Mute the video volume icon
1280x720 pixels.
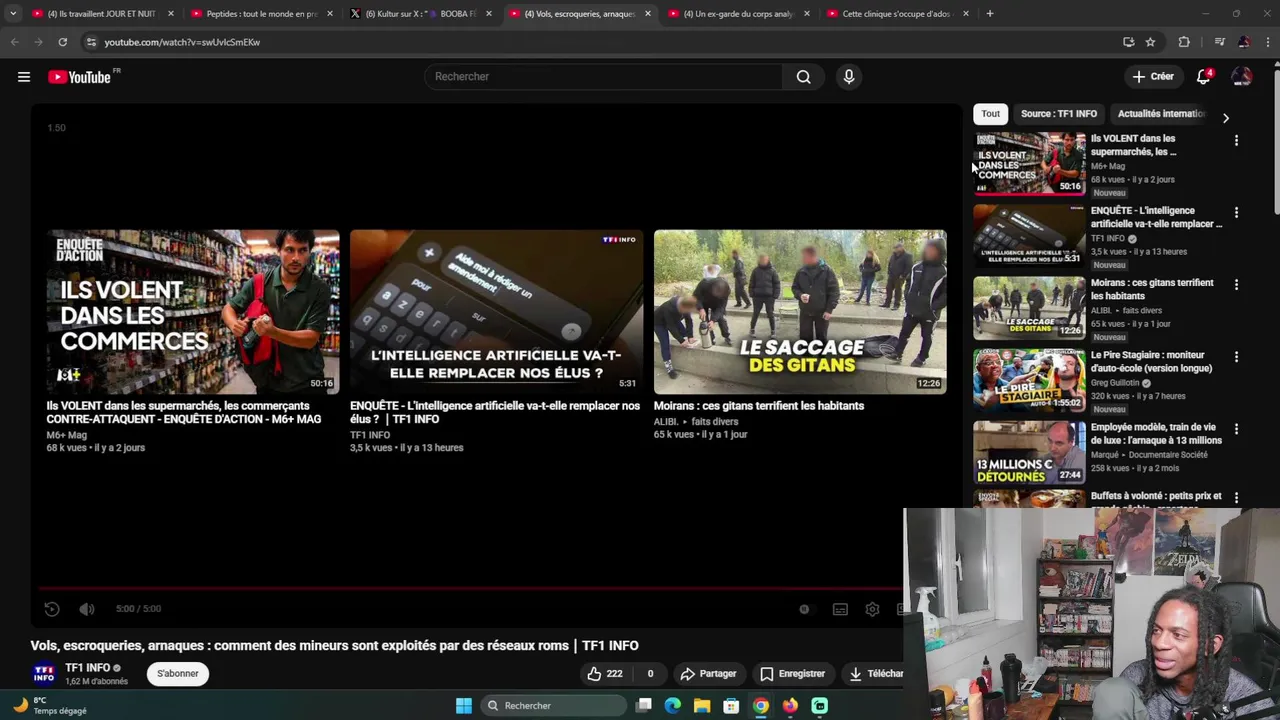pos(87,609)
